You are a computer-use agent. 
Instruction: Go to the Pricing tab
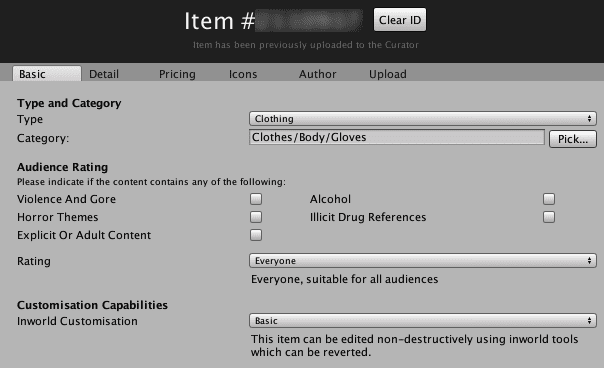click(177, 74)
